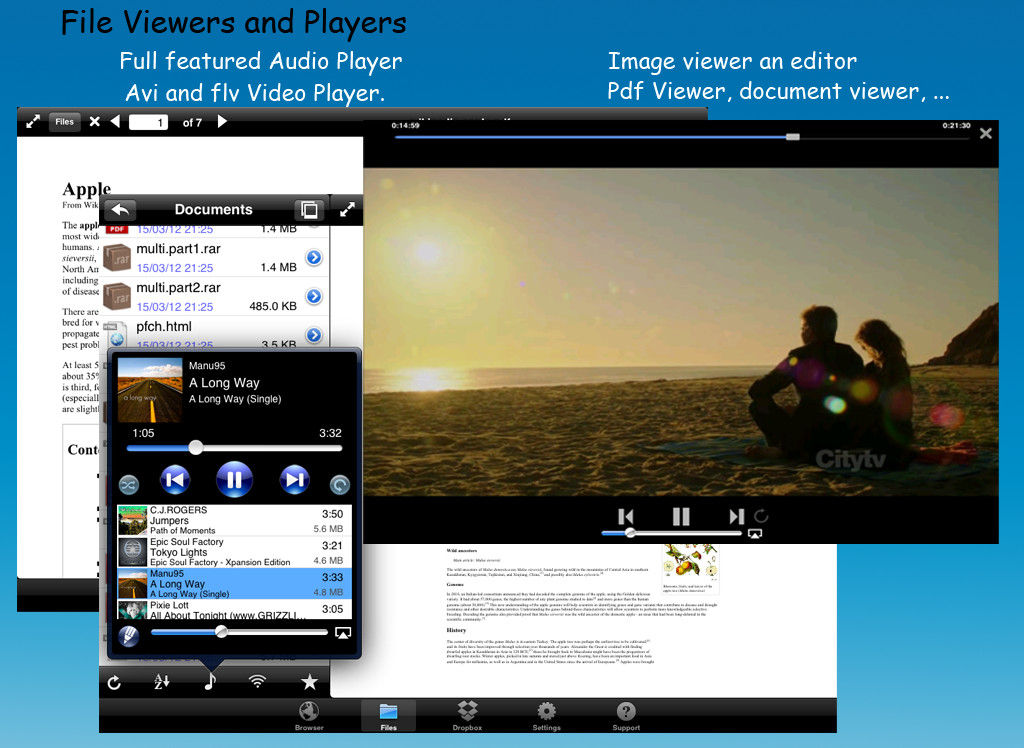The image size is (1024, 748).
Task: Click the A Long Way album cover
Action: pos(150,390)
